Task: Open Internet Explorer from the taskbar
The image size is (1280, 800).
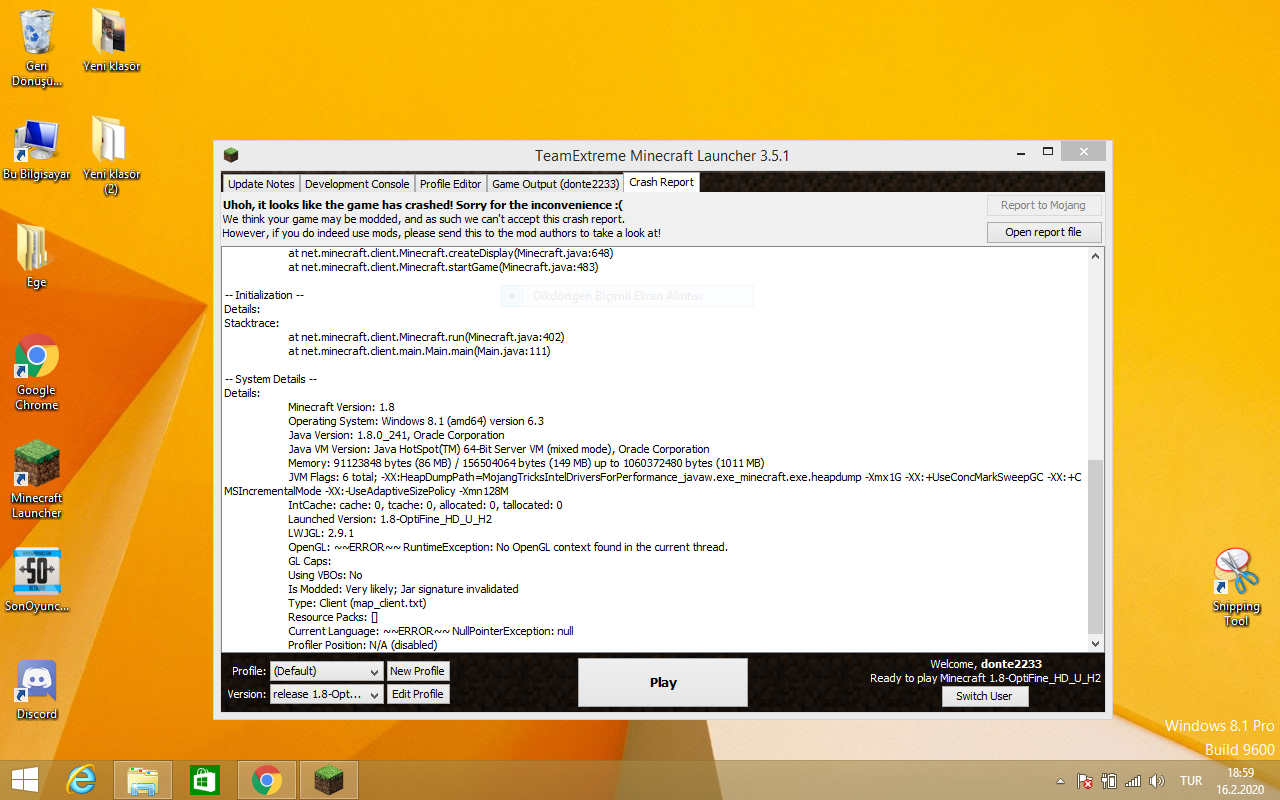Action: tap(81, 780)
